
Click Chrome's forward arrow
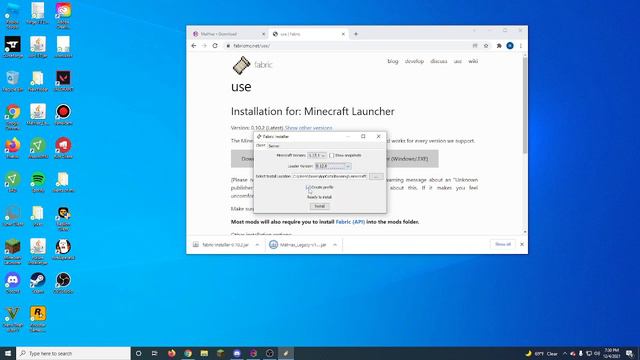pyautogui.click(x=204, y=46)
